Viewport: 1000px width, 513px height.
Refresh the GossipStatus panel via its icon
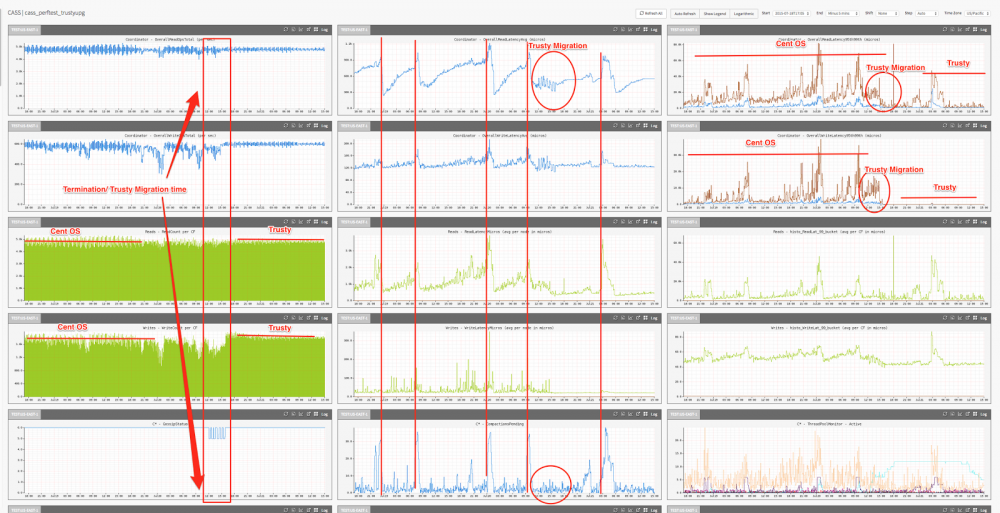(284, 413)
